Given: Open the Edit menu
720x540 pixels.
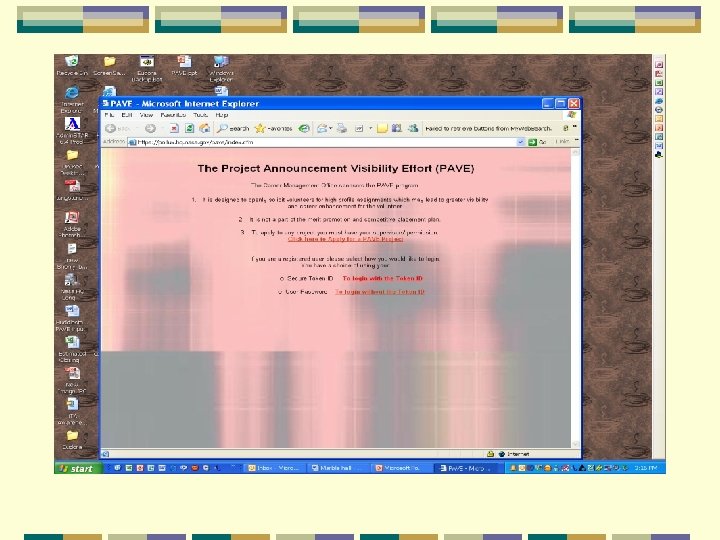Looking at the screenshot, I should point(127,115).
